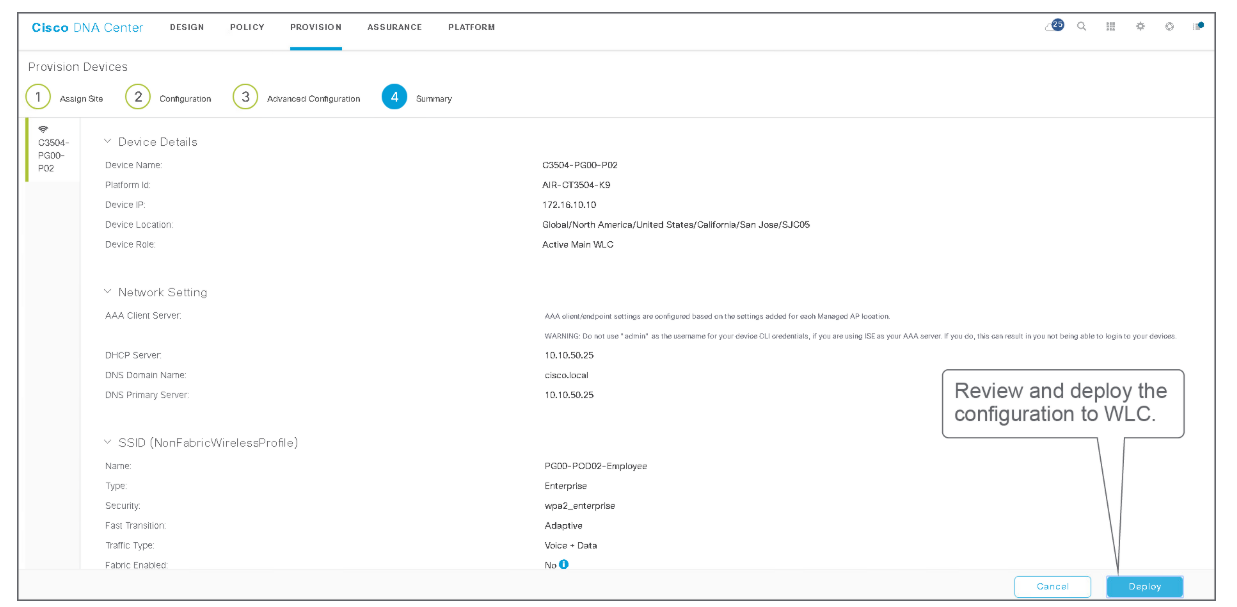Go to step 1 Assign Site
The image size is (1237, 607).
[x=38, y=97]
